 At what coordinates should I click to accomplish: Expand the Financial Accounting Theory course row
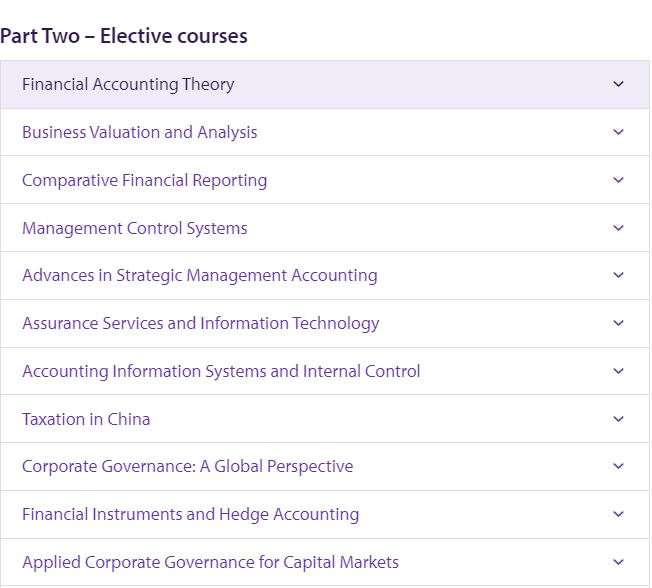point(128,84)
